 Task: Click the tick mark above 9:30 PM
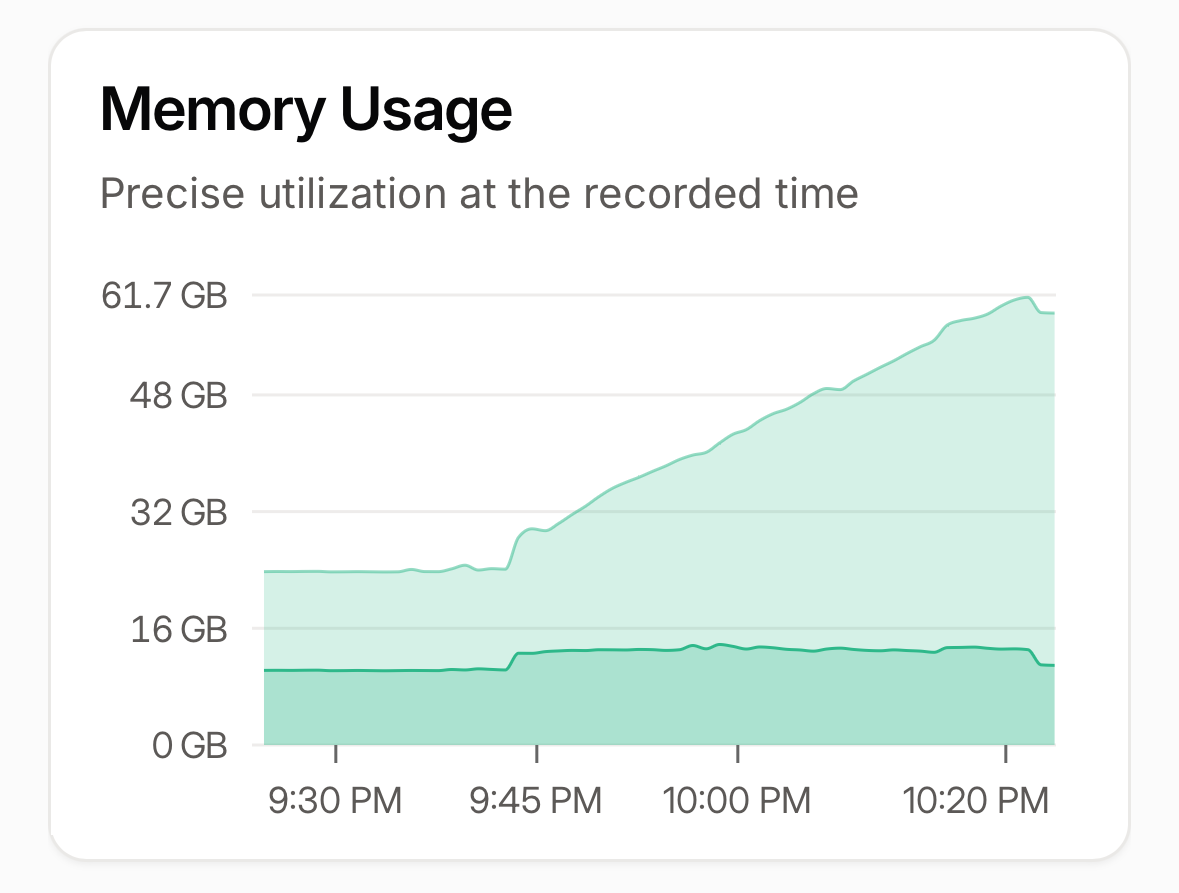point(335,754)
